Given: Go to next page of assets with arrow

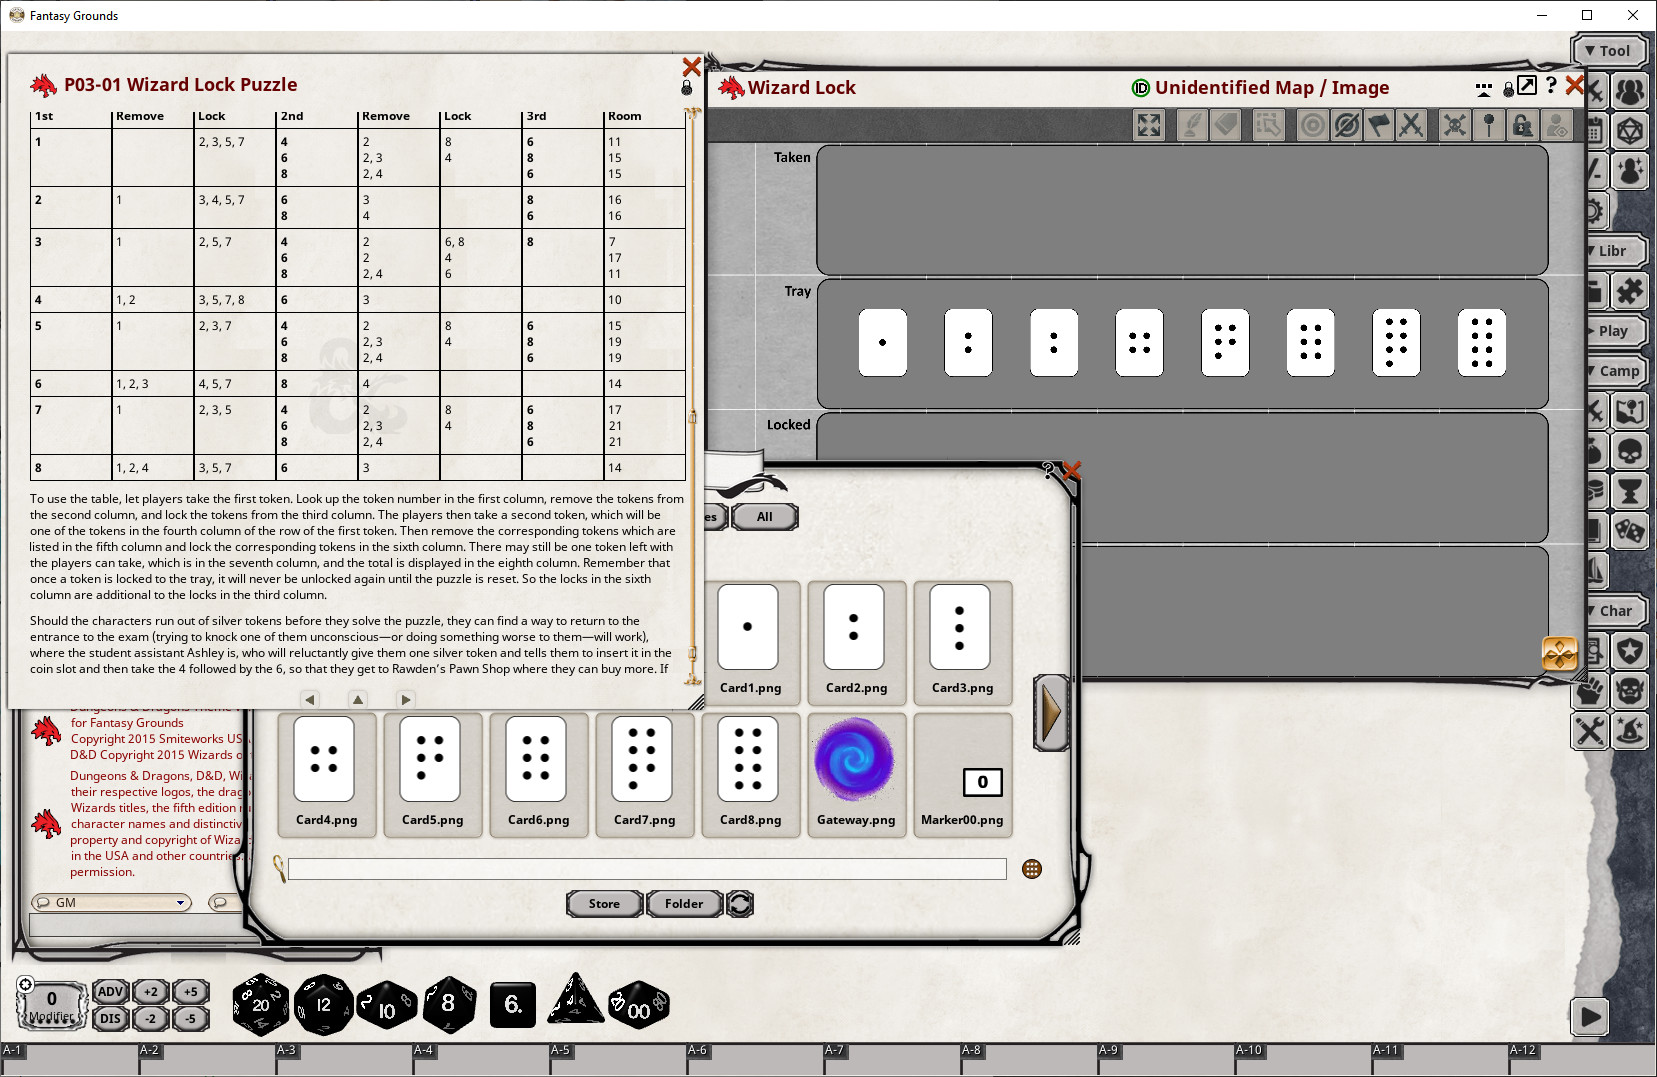Looking at the screenshot, I should click(x=1050, y=713).
